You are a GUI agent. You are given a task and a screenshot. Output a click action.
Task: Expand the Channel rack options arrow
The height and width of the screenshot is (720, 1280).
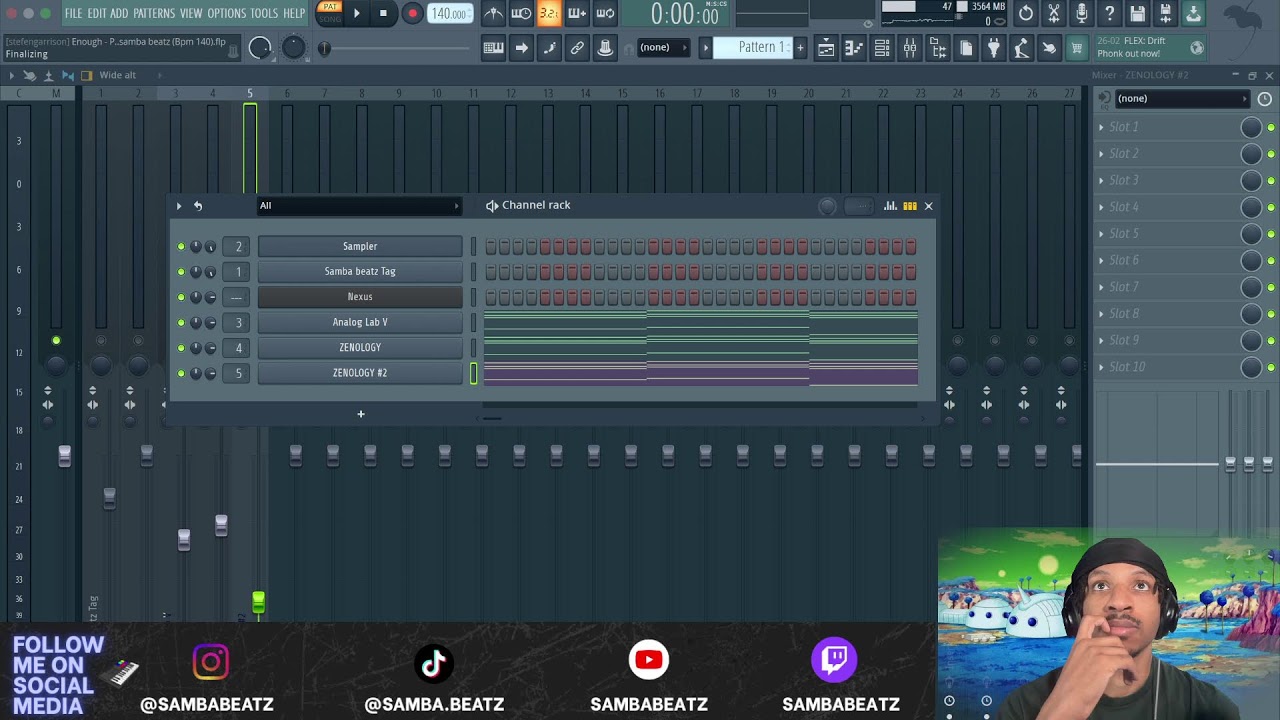pyautogui.click(x=179, y=206)
